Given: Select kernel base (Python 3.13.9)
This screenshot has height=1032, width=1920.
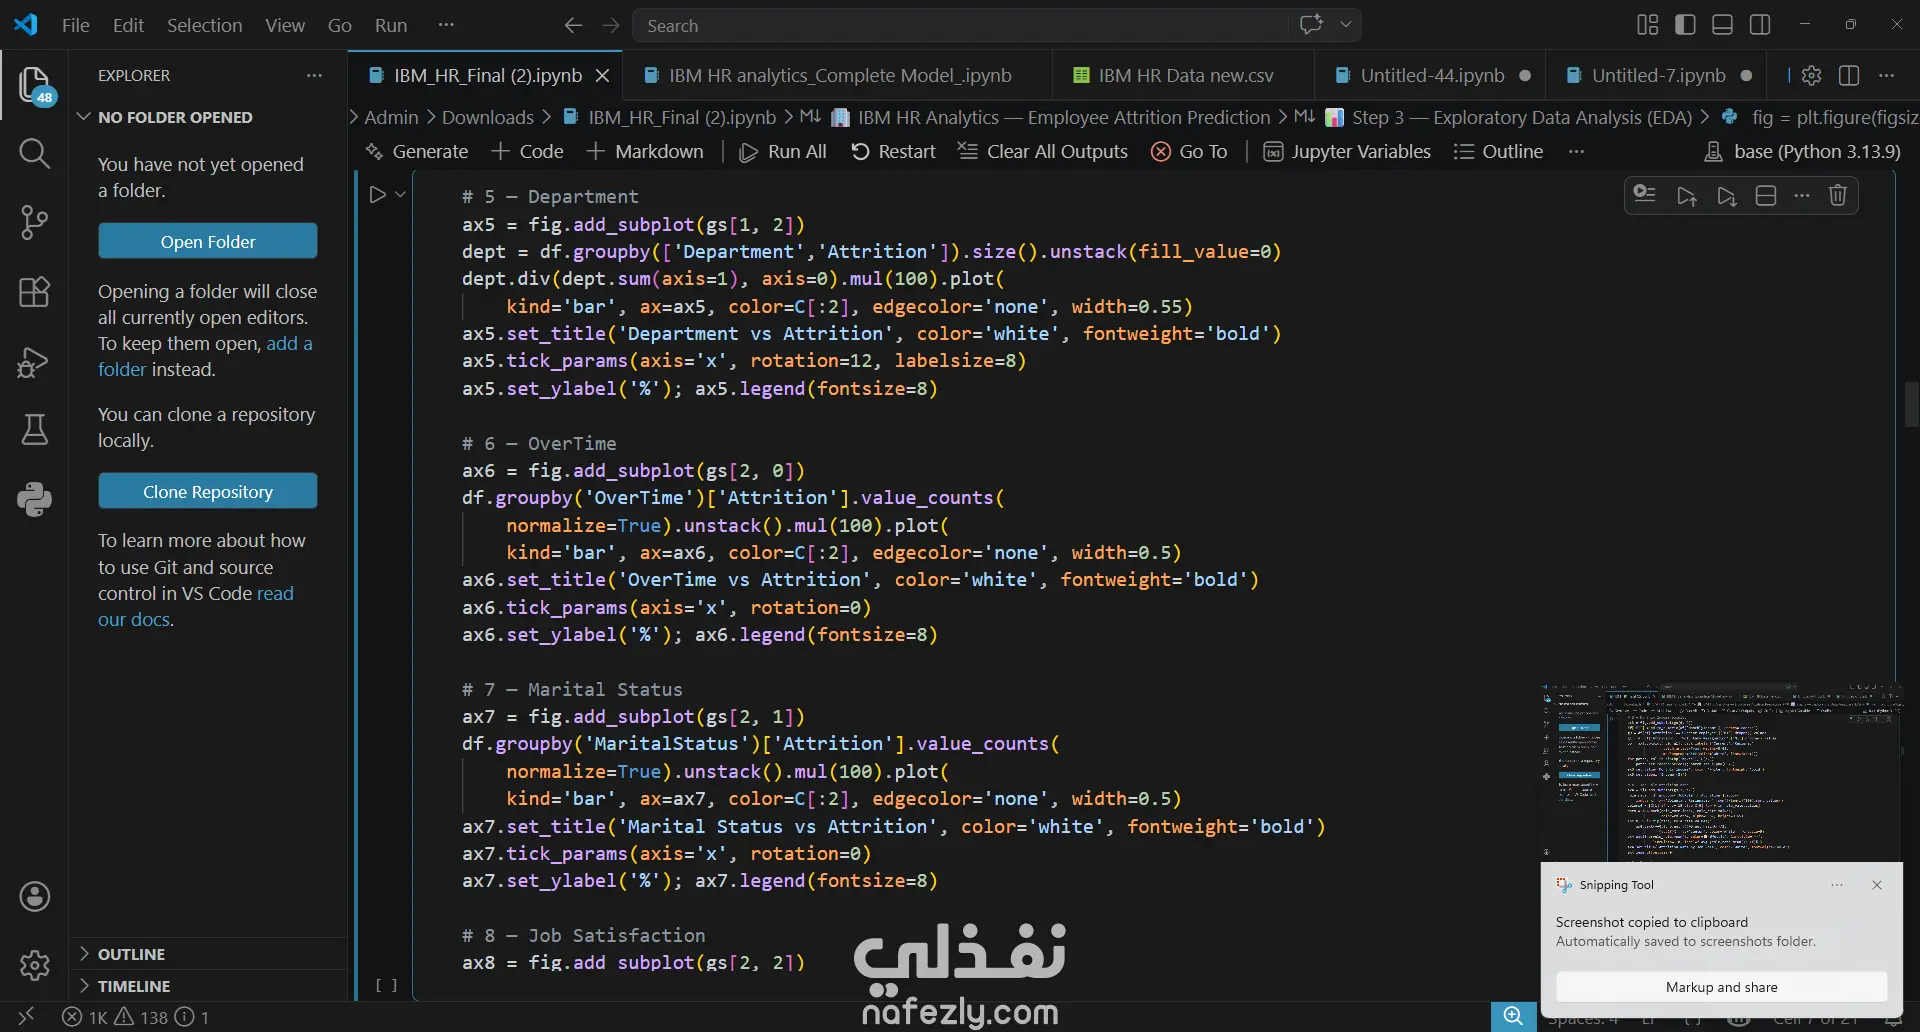Looking at the screenshot, I should point(1802,151).
